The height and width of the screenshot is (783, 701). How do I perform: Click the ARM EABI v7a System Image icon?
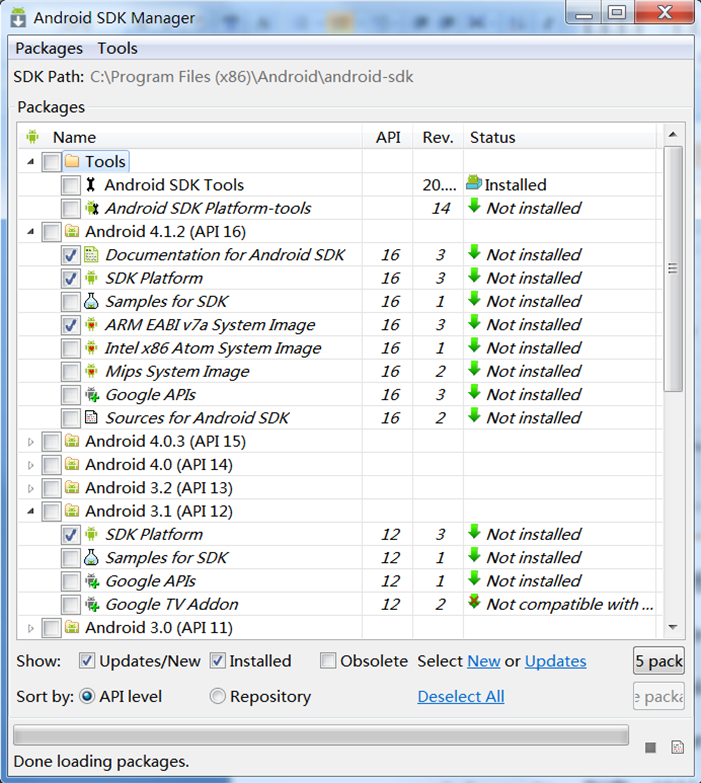pyautogui.click(x=91, y=325)
